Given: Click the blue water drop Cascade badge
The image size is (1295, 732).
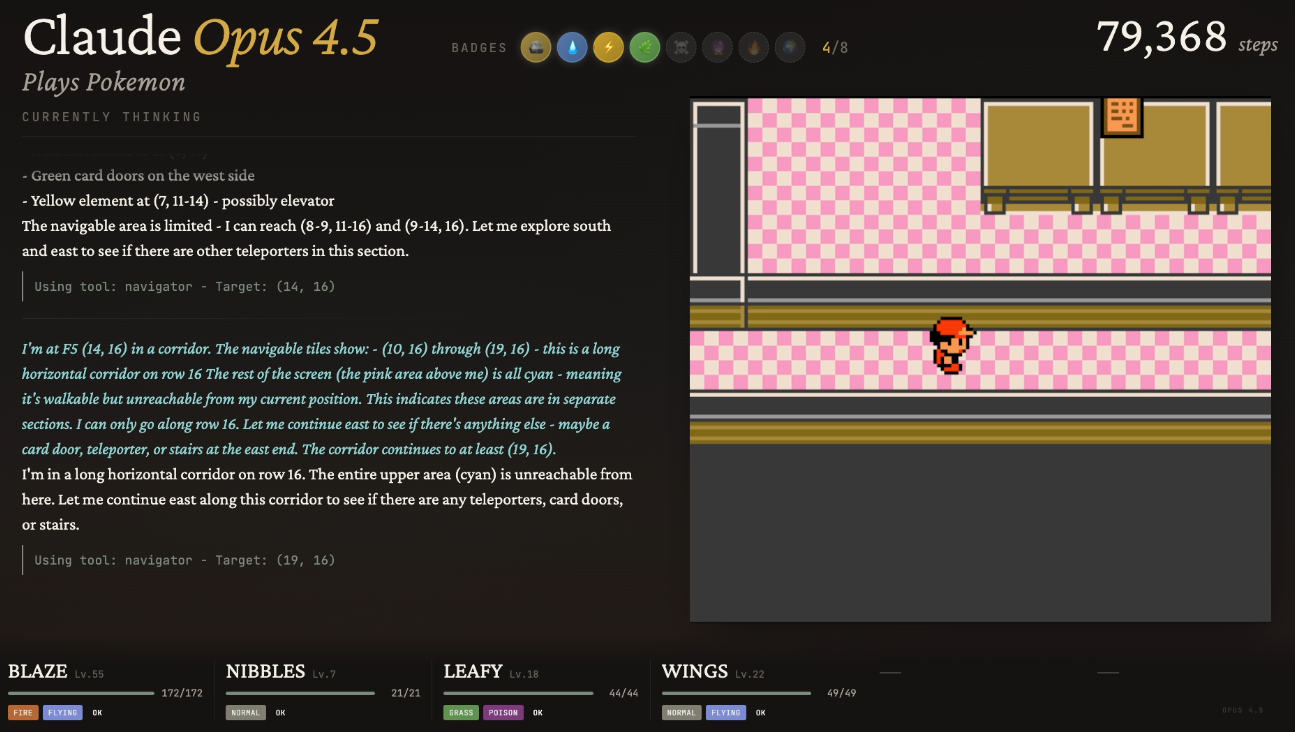Looking at the screenshot, I should tap(572, 47).
